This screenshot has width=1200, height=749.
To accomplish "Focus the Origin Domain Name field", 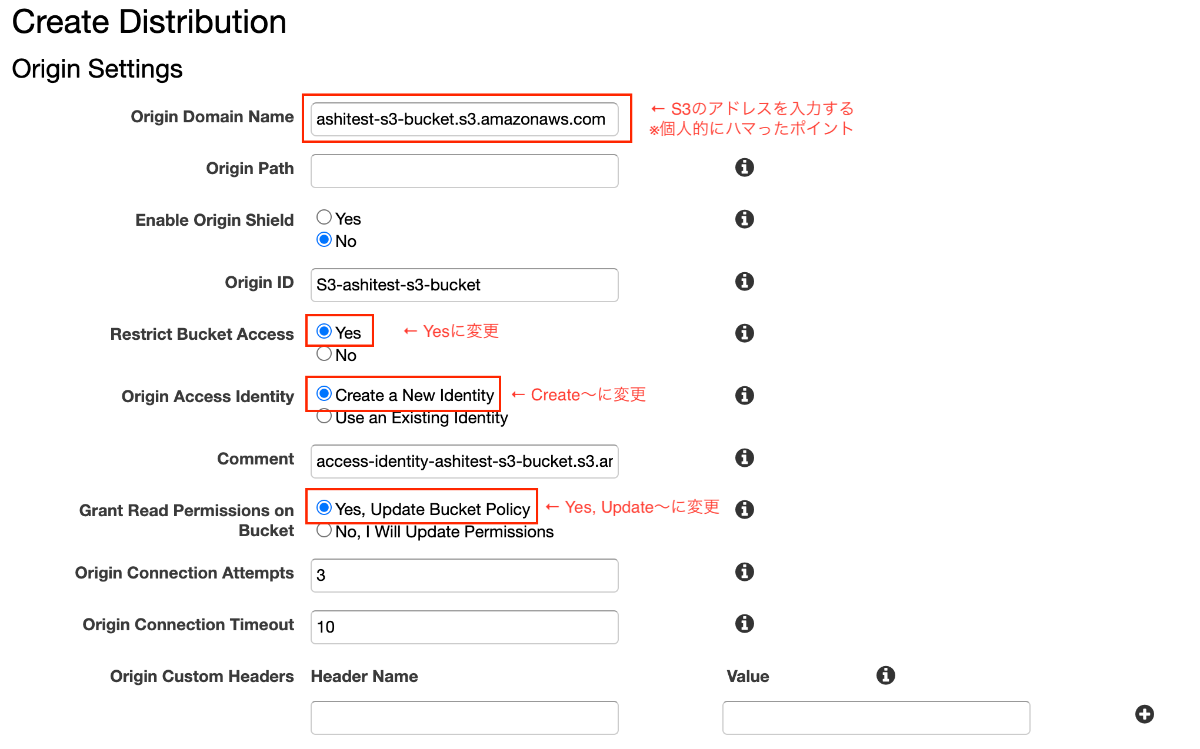I will coord(464,119).
